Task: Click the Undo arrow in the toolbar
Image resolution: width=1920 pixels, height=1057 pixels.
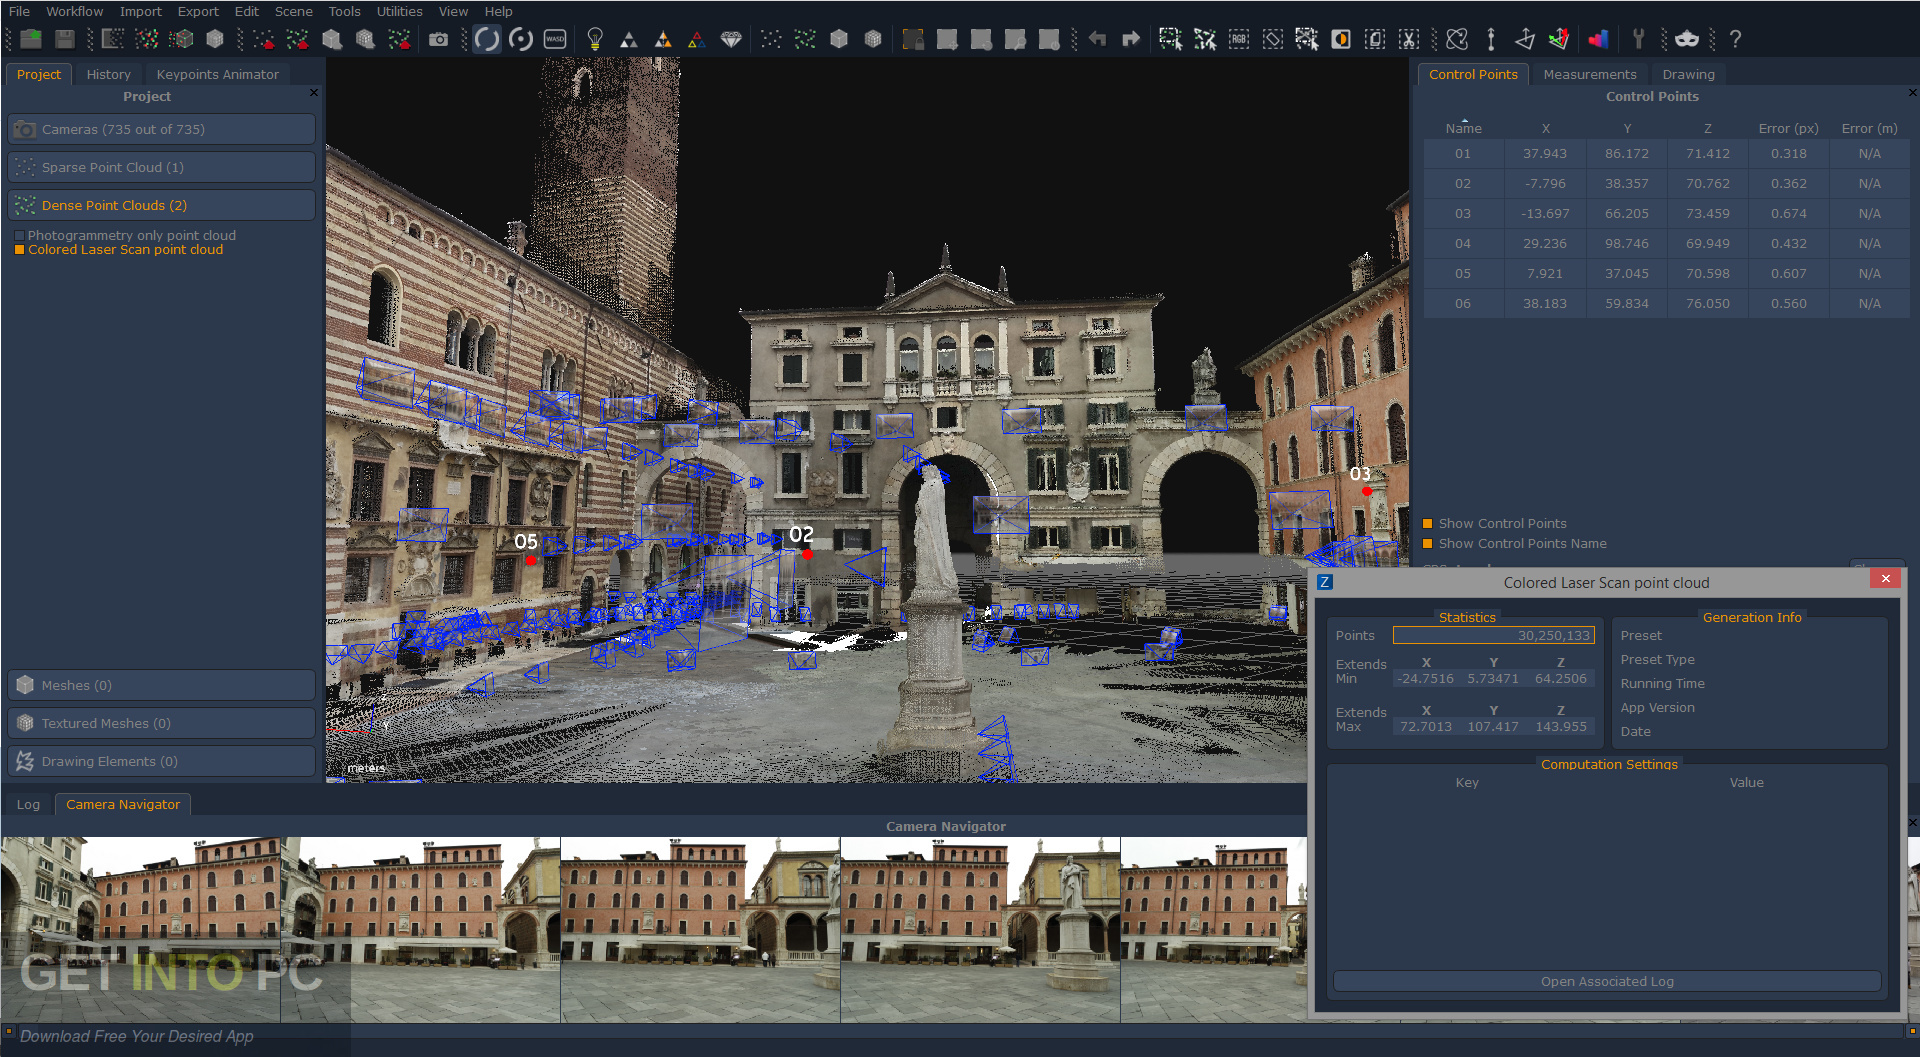Action: pyautogui.click(x=1096, y=39)
